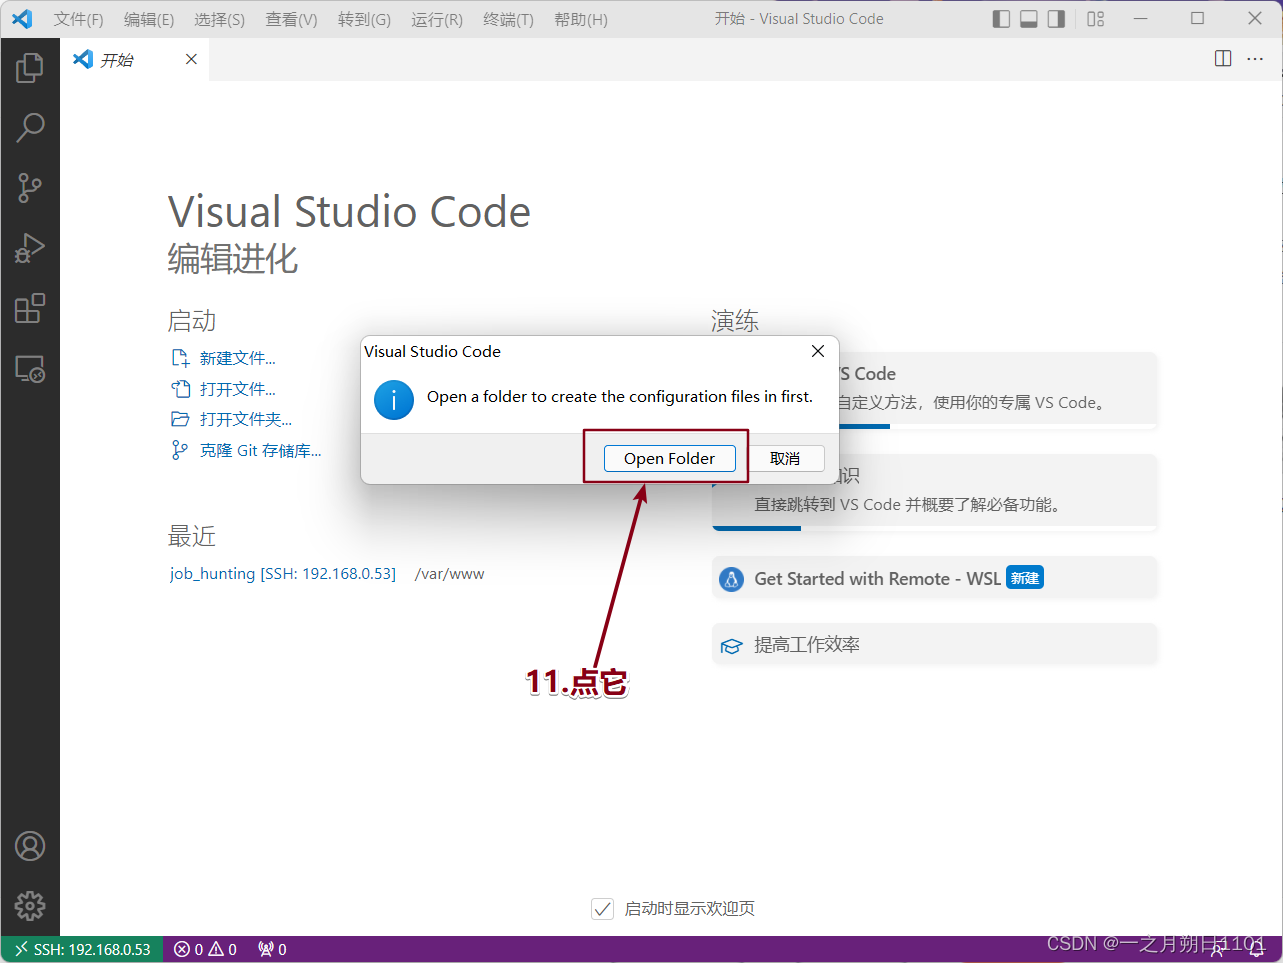Open the Run and Debug view icon
This screenshot has height=963, width=1283.
[30, 248]
